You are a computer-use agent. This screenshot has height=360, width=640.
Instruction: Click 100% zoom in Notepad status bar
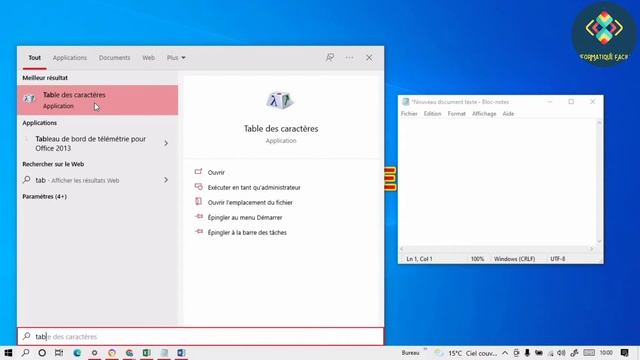(x=477, y=259)
